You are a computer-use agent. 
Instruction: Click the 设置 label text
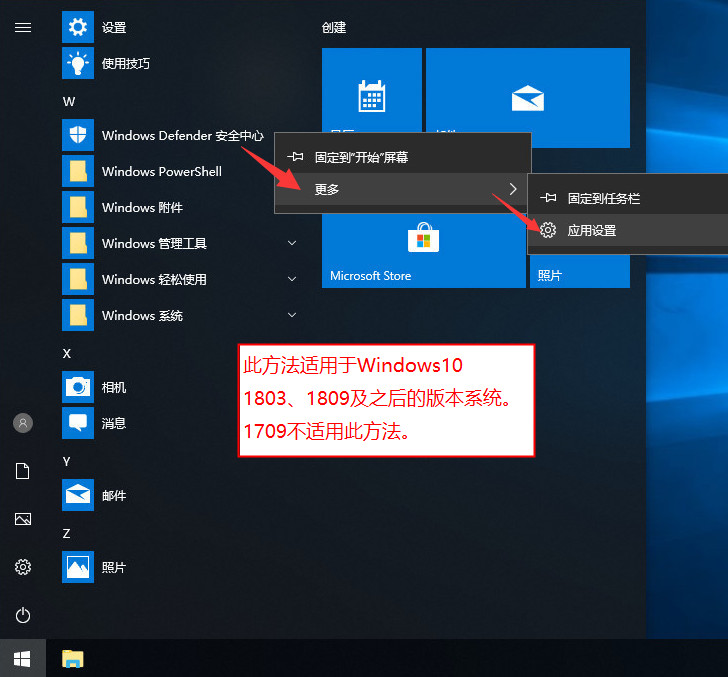(114, 27)
